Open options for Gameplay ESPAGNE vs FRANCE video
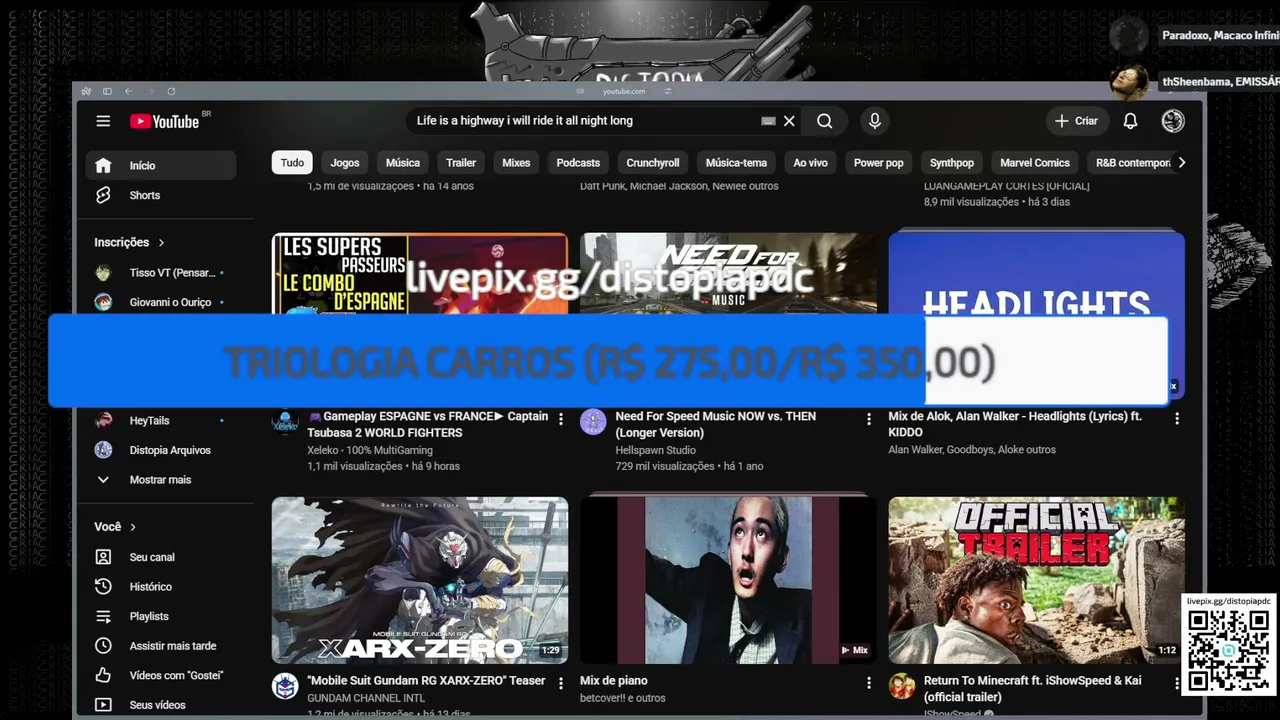The height and width of the screenshot is (720, 1280). coord(560,419)
